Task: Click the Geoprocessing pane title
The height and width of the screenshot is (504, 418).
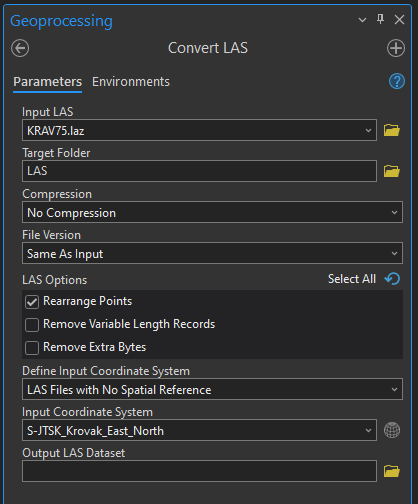Action: coord(61,21)
